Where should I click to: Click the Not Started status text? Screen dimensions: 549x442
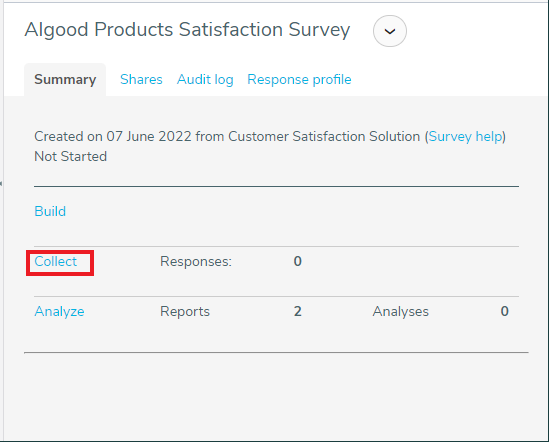pos(70,157)
